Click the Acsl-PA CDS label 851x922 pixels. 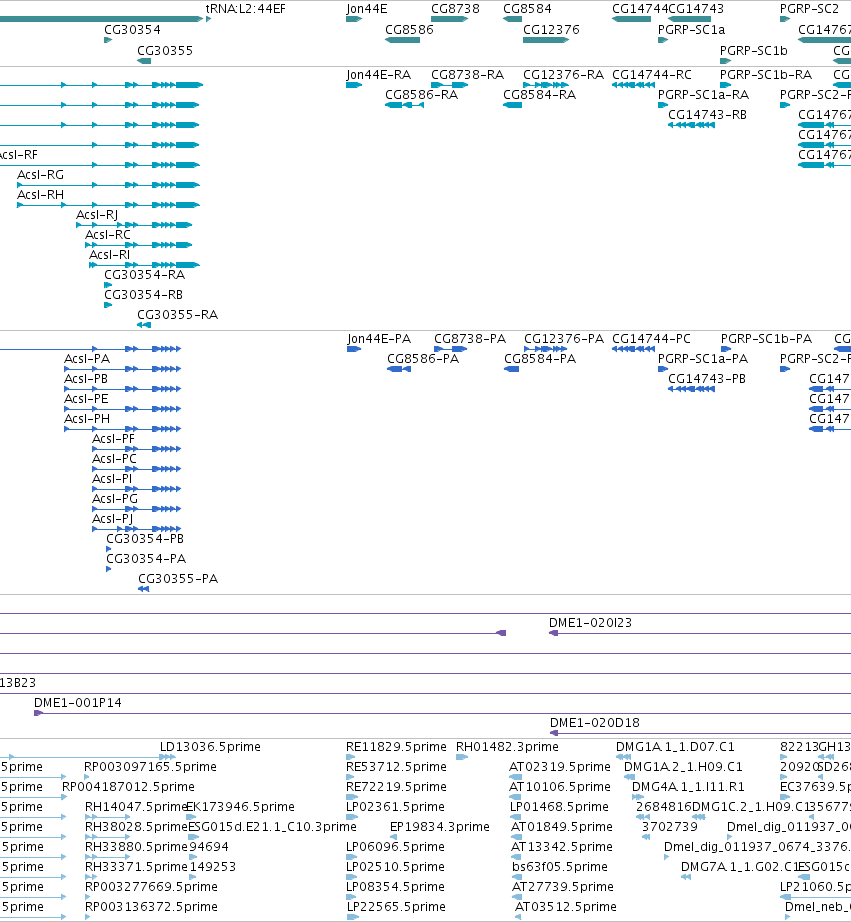click(86, 359)
